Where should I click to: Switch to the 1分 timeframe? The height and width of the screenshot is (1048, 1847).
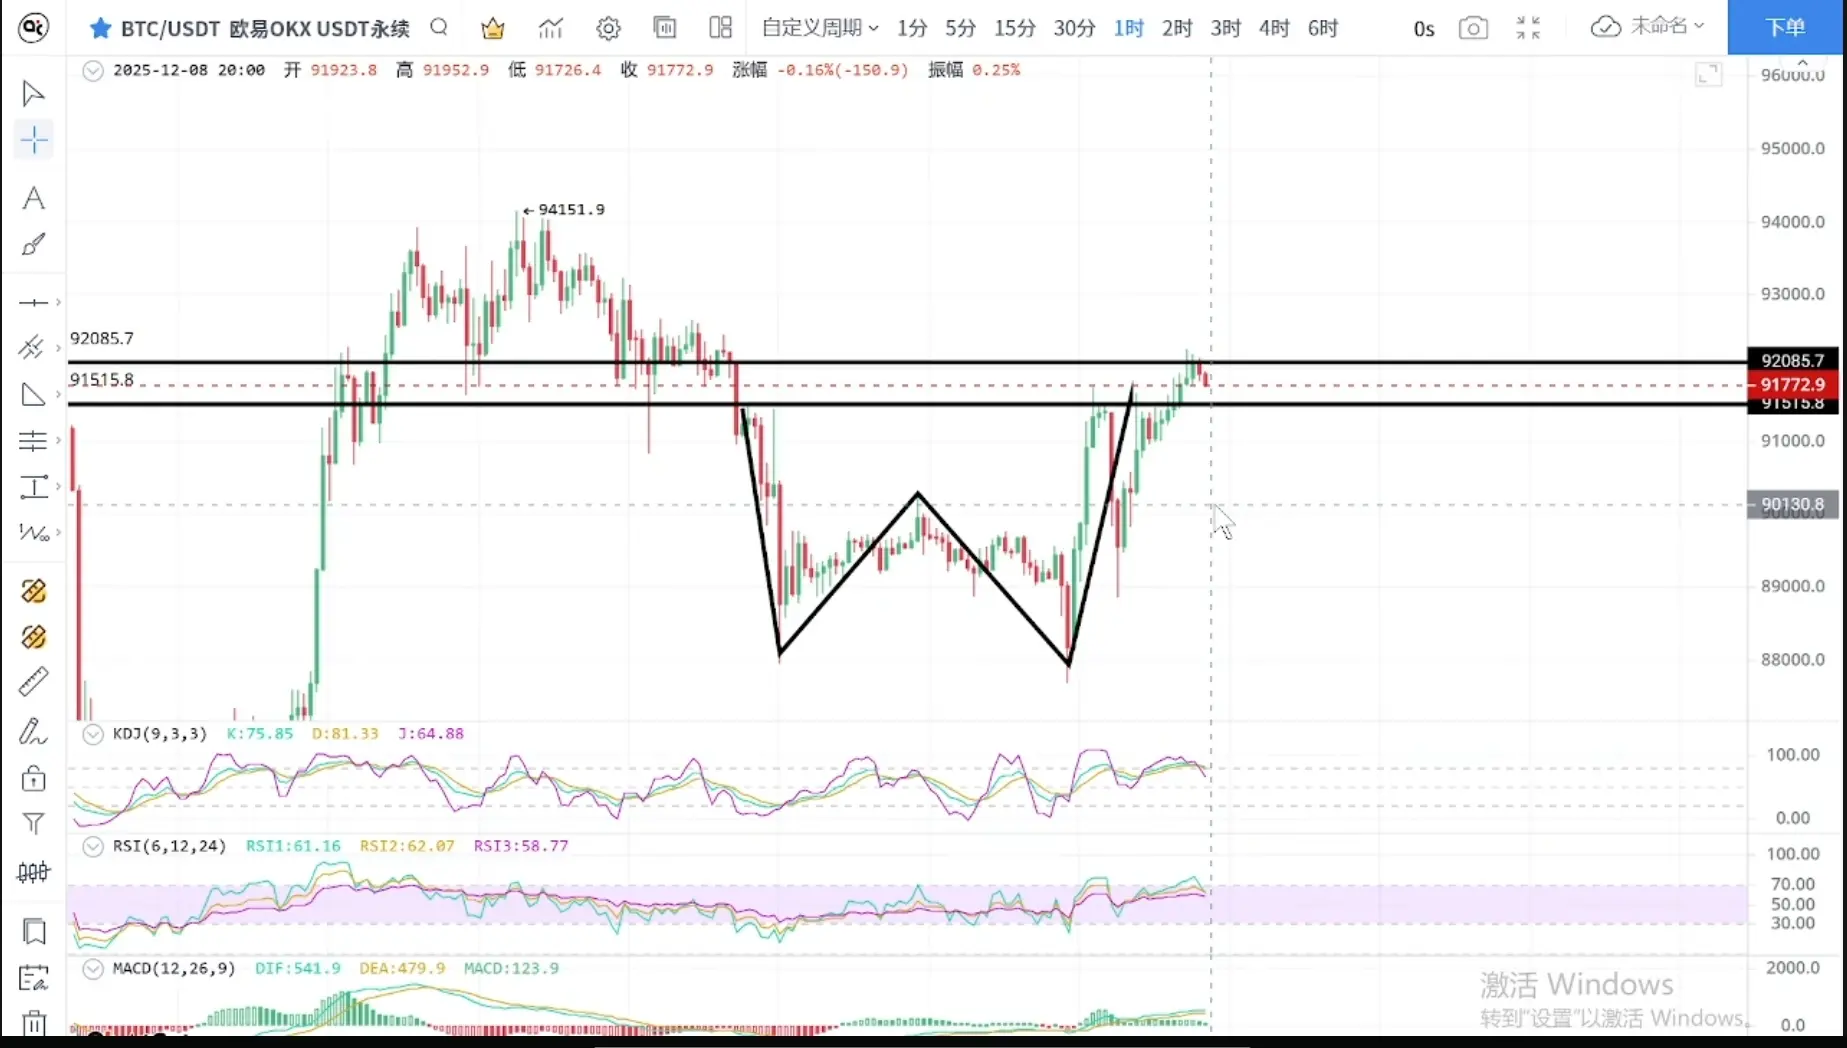click(x=911, y=28)
